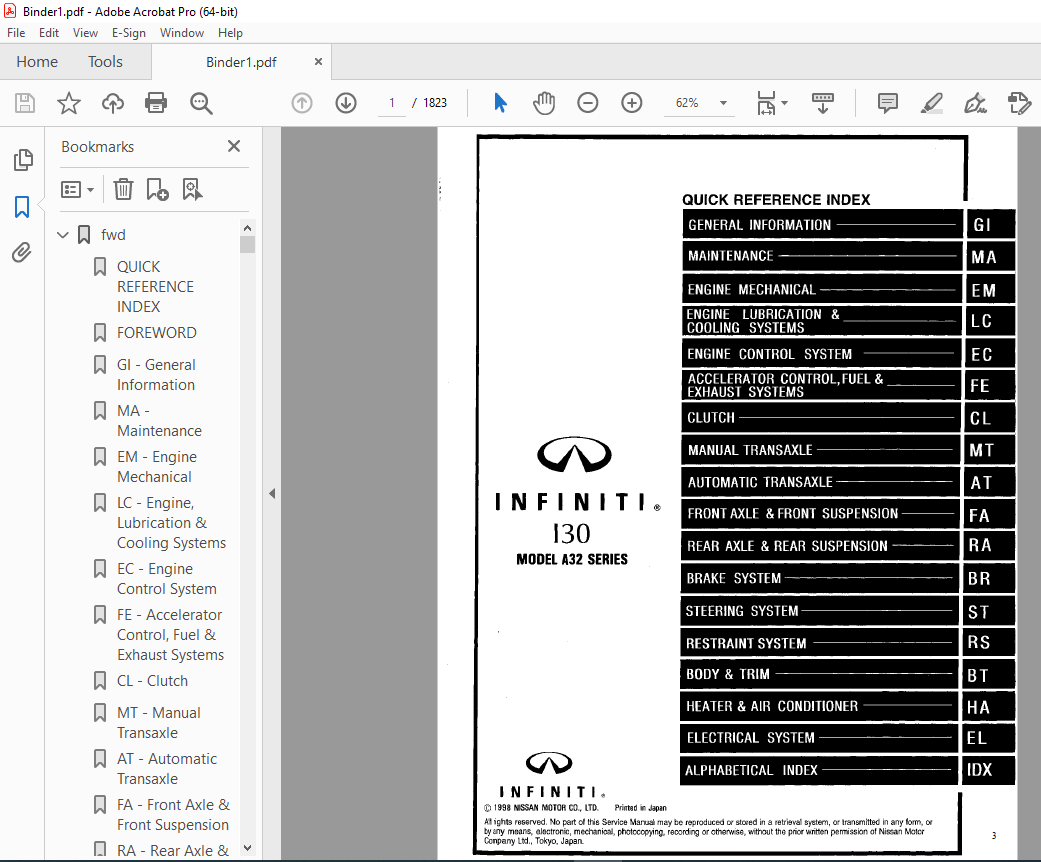Open the Window menu

pos(182,33)
